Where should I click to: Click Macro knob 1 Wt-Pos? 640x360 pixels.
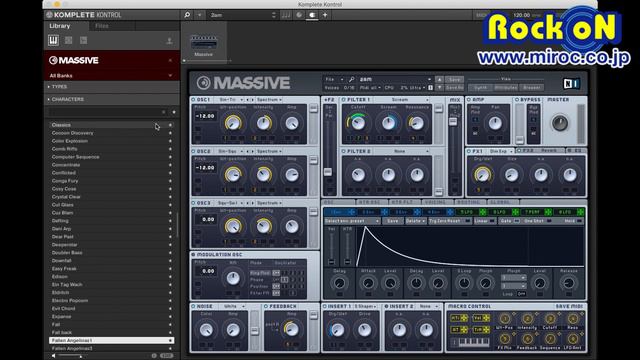(x=504, y=319)
